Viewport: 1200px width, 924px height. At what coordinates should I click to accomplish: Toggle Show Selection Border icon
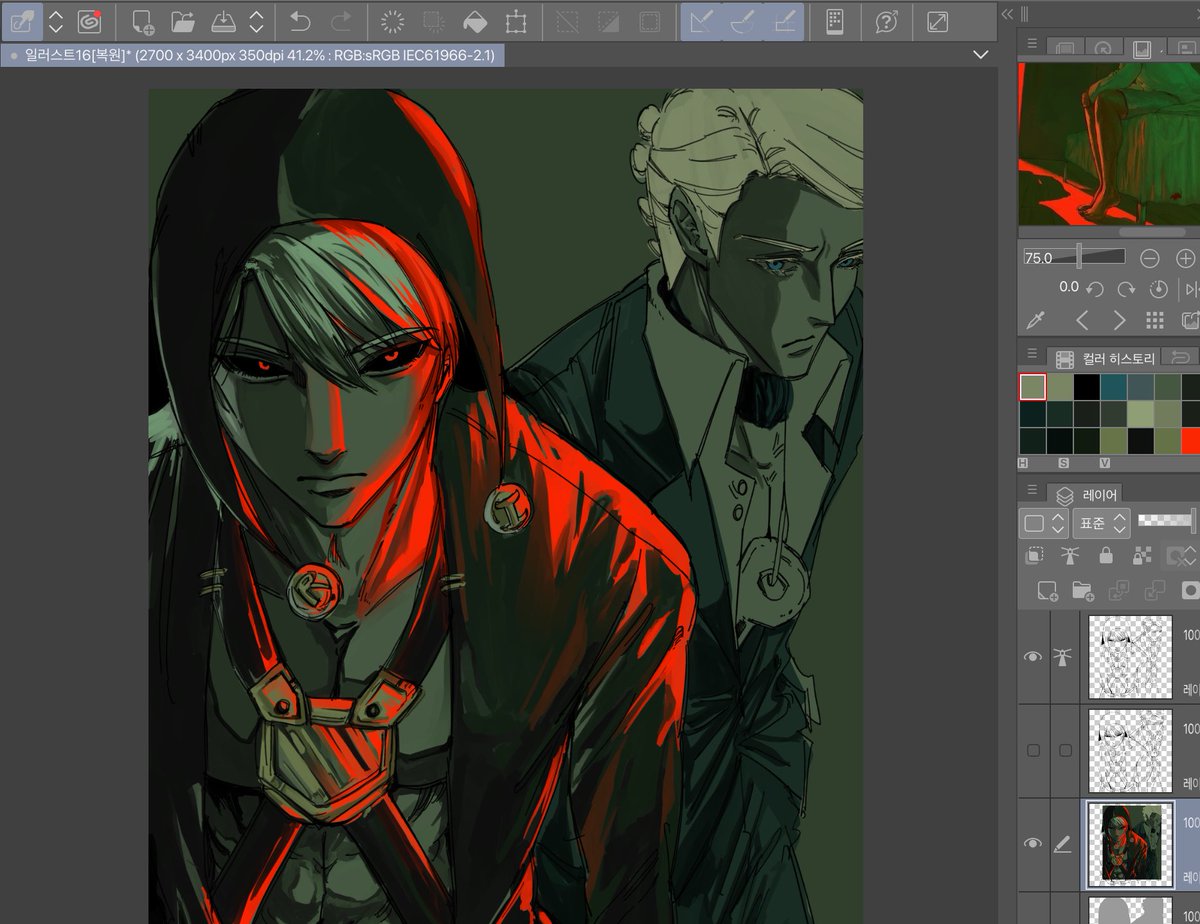pos(649,21)
